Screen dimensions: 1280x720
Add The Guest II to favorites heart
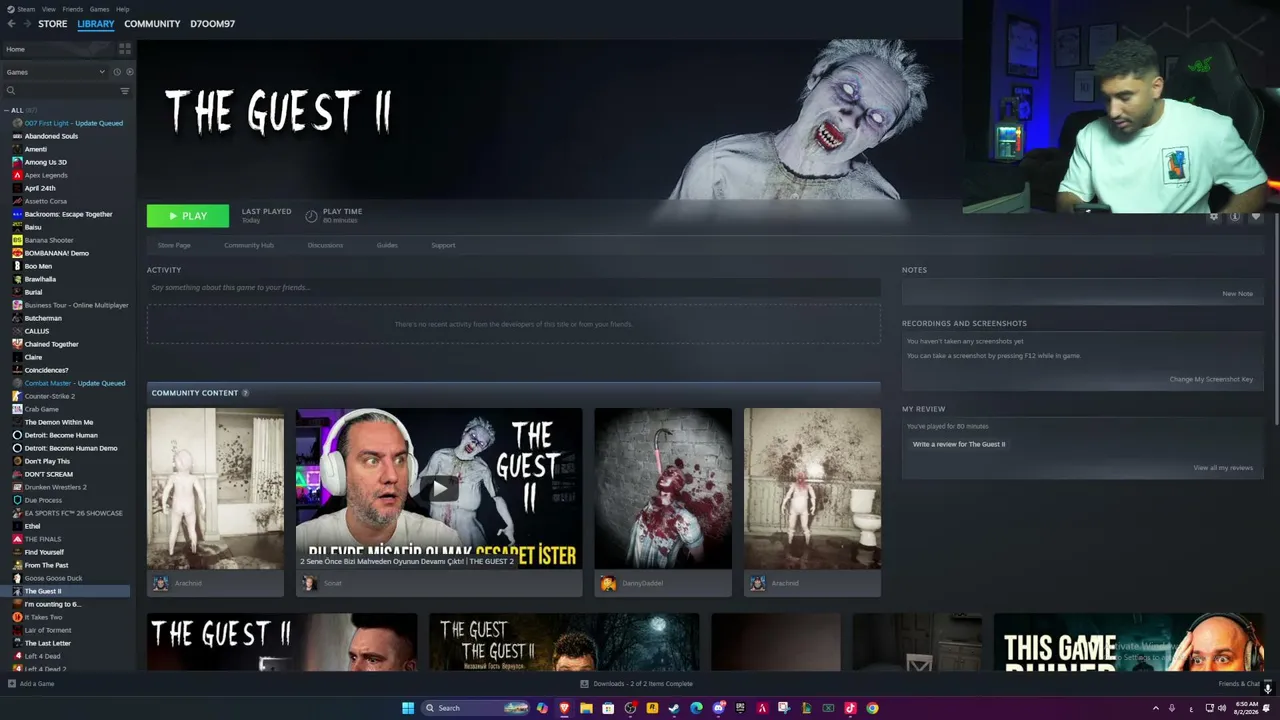(x=1256, y=216)
